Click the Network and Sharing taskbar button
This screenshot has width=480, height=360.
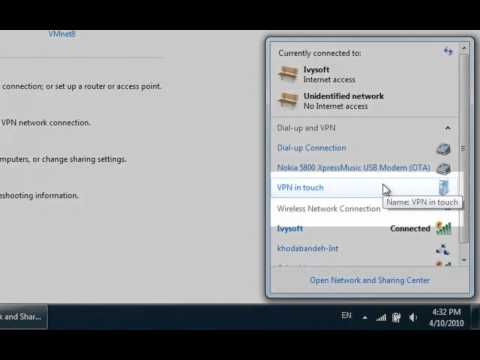[x=23, y=317]
